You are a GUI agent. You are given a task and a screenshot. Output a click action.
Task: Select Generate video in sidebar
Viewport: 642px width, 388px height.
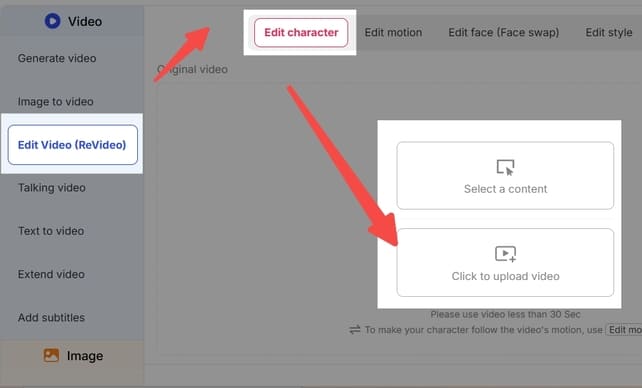(57, 58)
